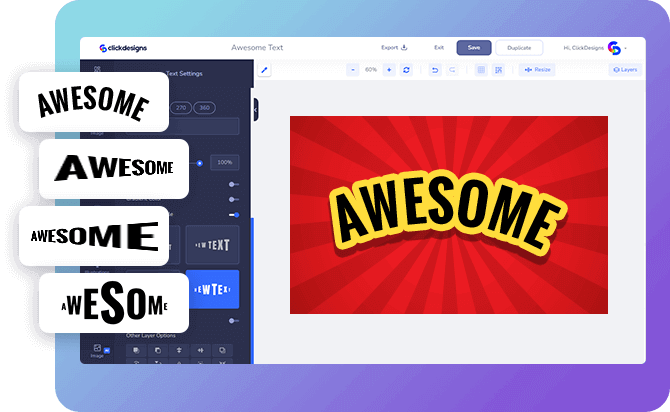
Task: Open the Image tool in left sidebar
Action: 97,349
